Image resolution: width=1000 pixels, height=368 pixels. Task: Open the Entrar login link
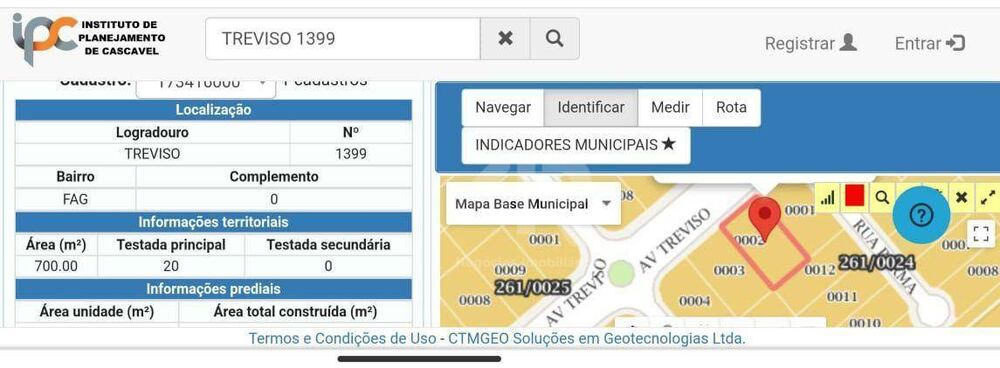(x=930, y=43)
